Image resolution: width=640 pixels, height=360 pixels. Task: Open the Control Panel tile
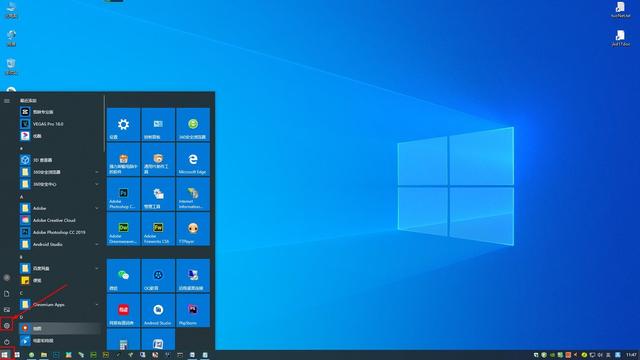pos(158,124)
